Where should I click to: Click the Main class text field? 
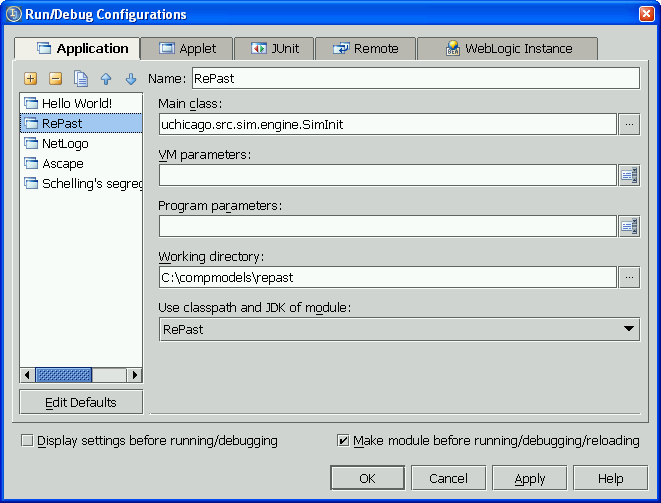pos(388,124)
